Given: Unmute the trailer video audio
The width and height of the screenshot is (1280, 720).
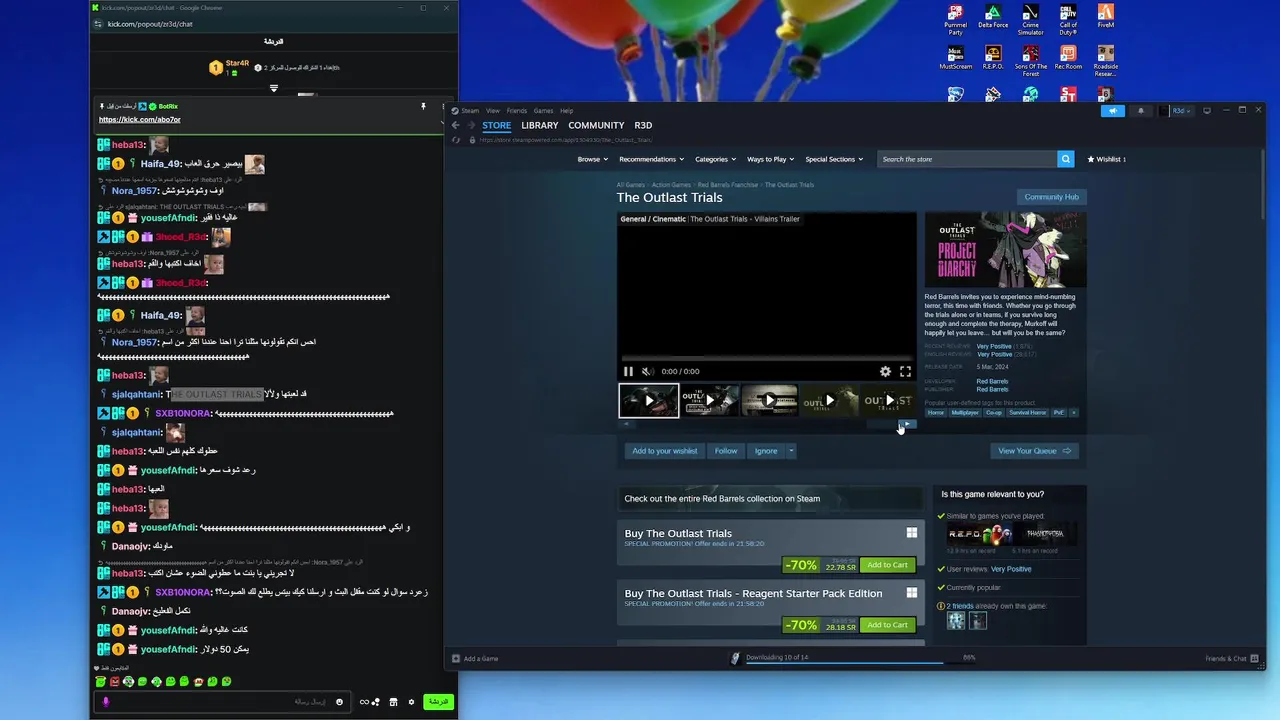Looking at the screenshot, I should (x=647, y=371).
